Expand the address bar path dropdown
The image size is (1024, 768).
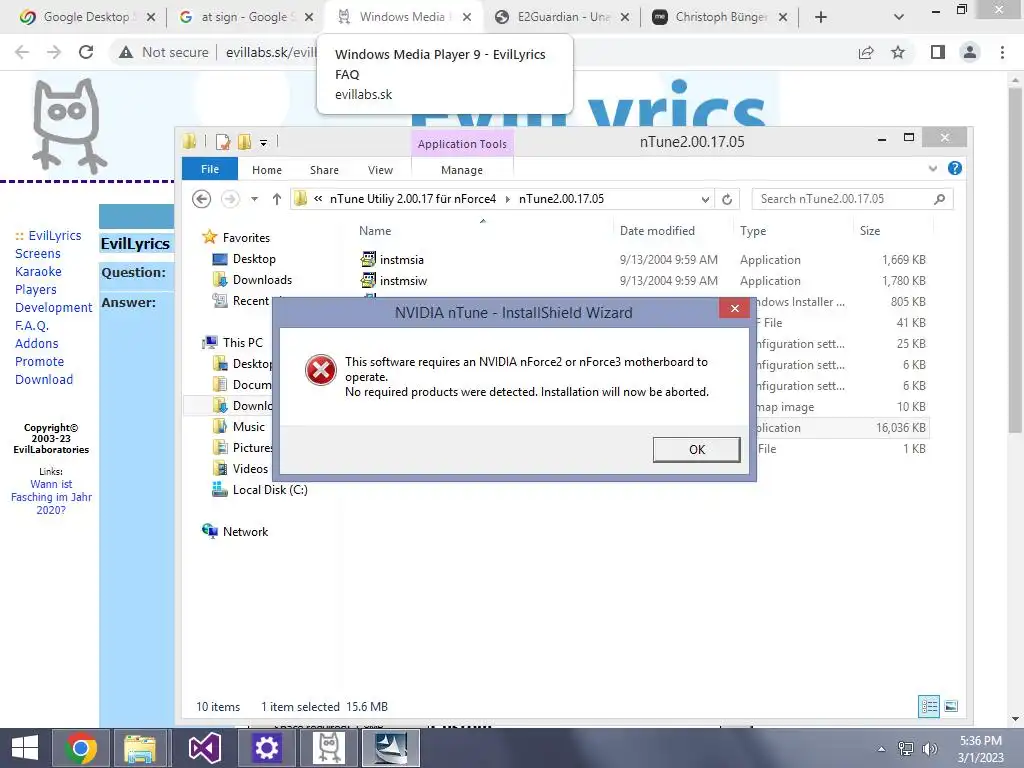[x=705, y=199]
